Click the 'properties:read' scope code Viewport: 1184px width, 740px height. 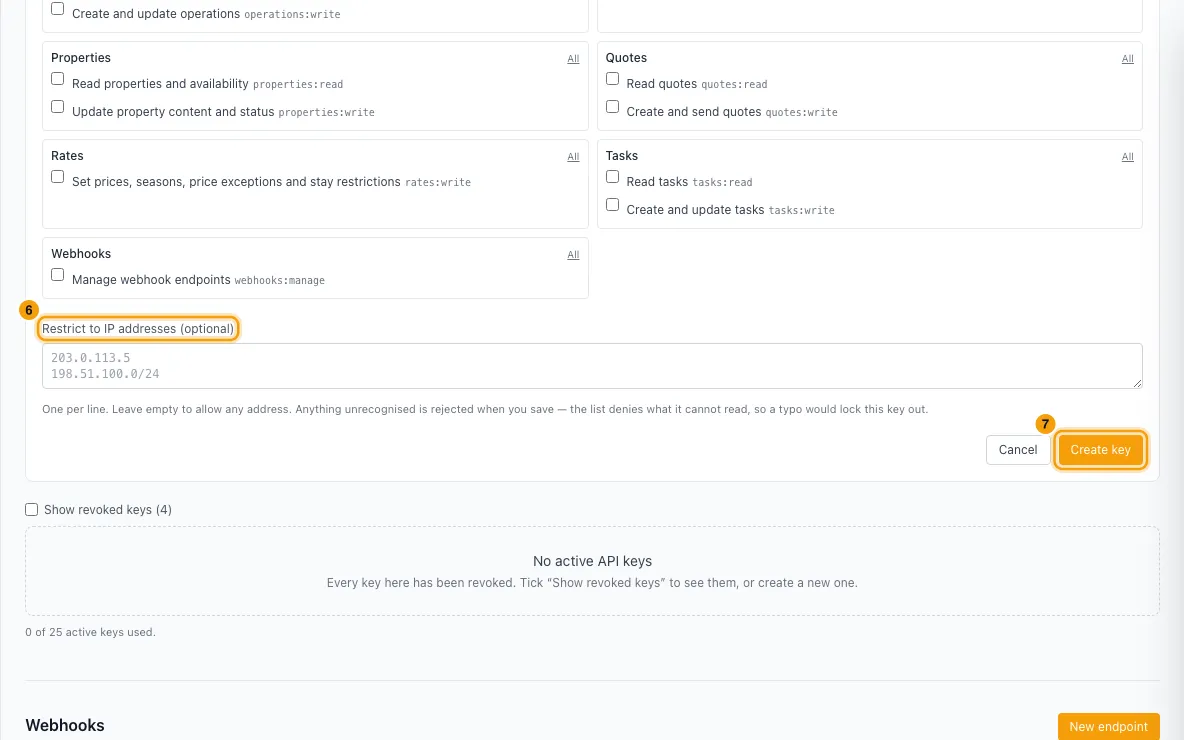(298, 85)
